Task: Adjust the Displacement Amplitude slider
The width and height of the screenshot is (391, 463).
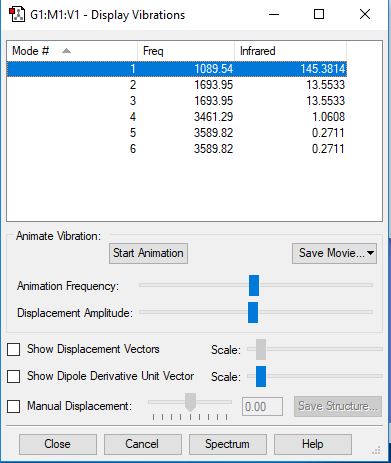Action: tap(253, 313)
